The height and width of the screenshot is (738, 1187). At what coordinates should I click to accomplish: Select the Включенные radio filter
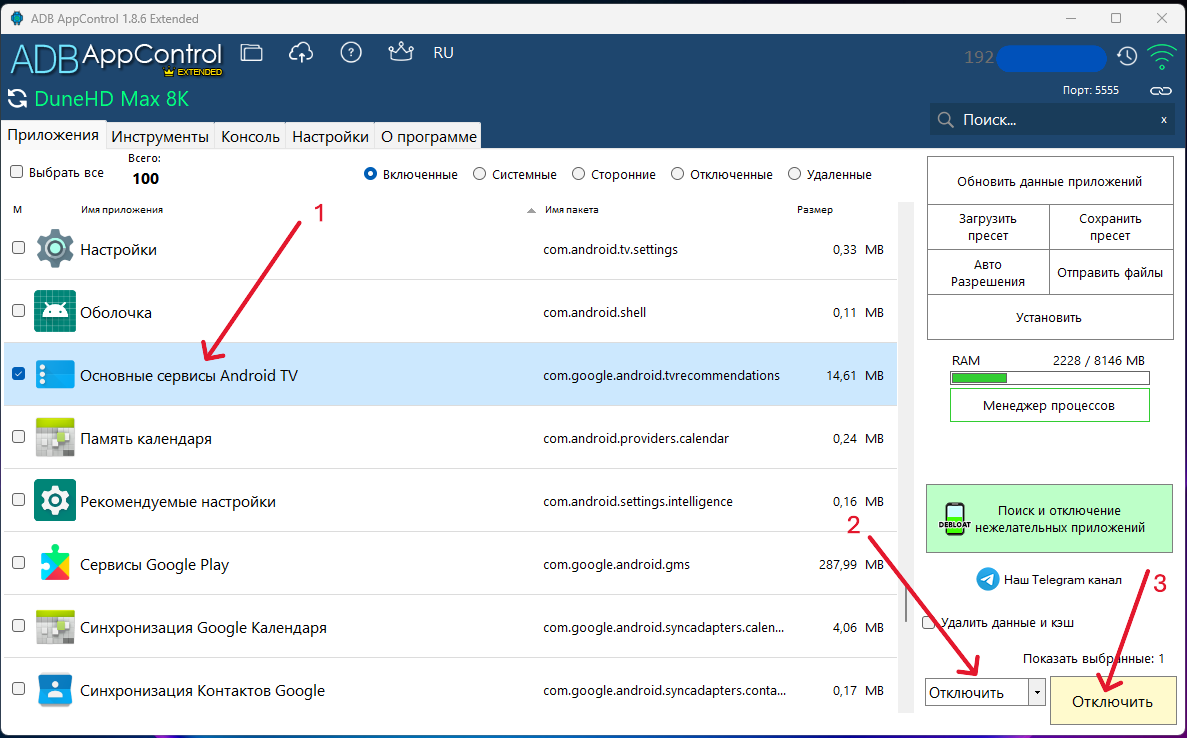tap(370, 174)
